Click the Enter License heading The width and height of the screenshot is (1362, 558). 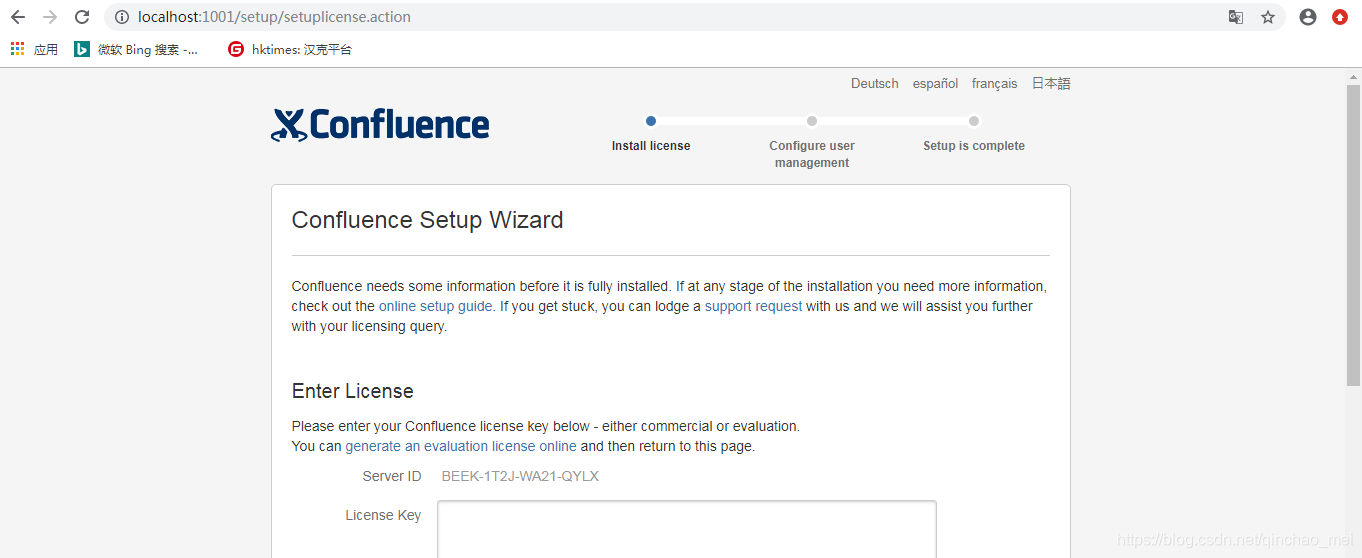click(352, 391)
